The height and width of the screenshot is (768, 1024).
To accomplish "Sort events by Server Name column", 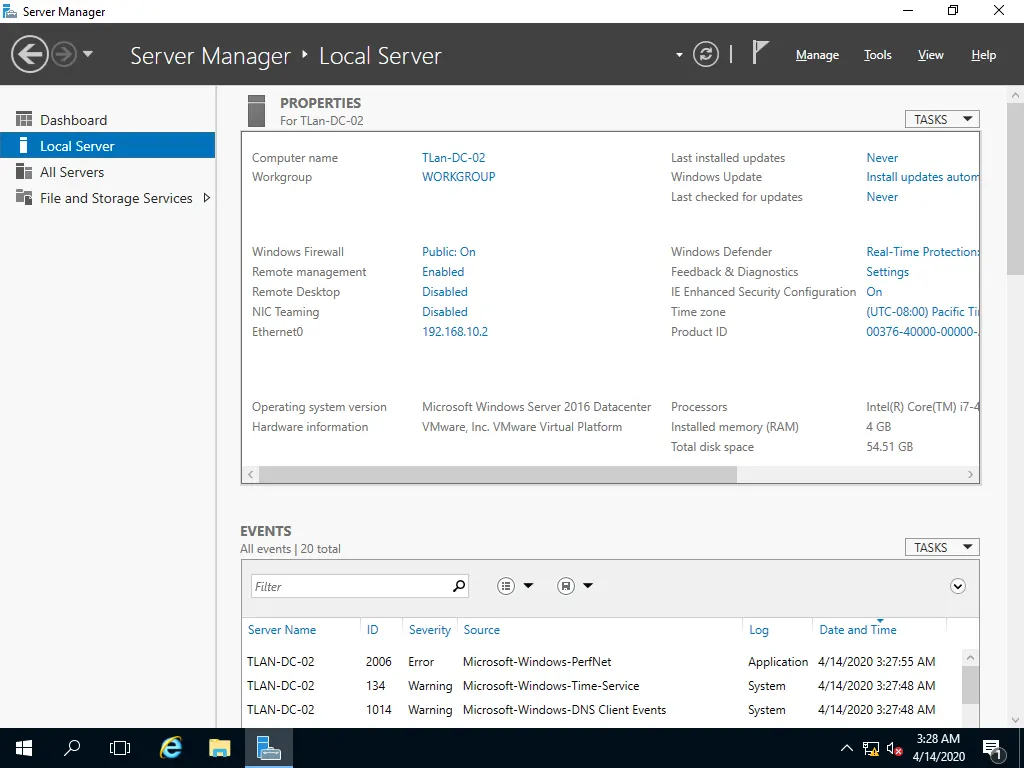I will (281, 630).
